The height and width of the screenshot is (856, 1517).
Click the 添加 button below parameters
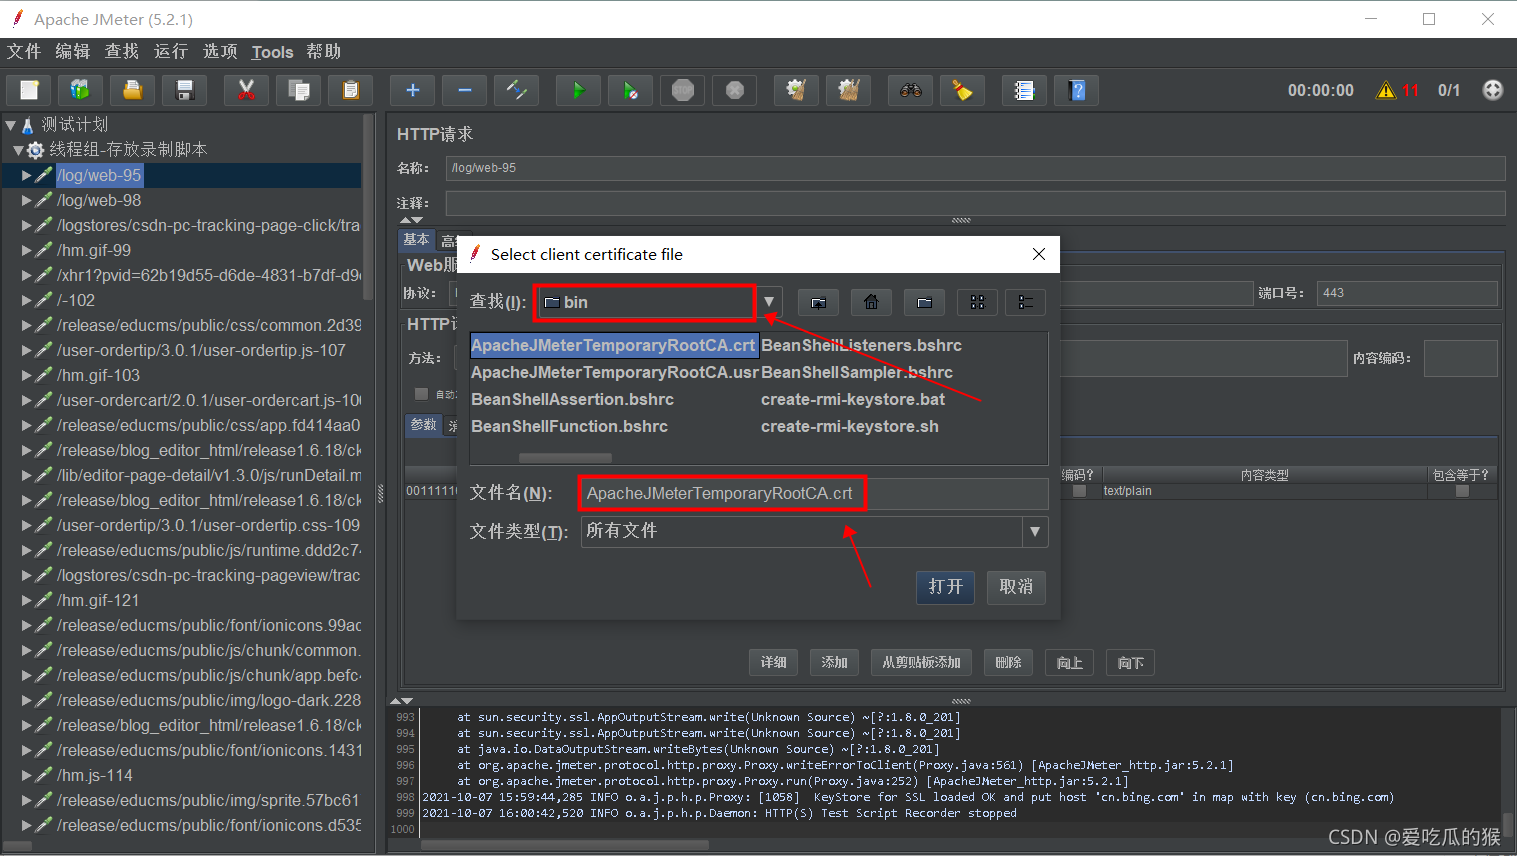point(834,662)
